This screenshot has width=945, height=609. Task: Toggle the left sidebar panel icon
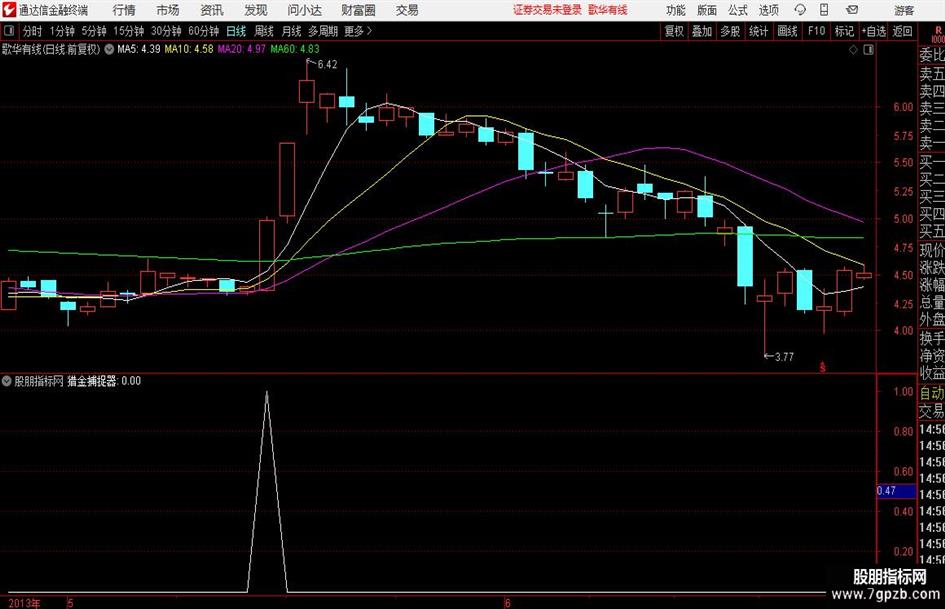point(8,31)
